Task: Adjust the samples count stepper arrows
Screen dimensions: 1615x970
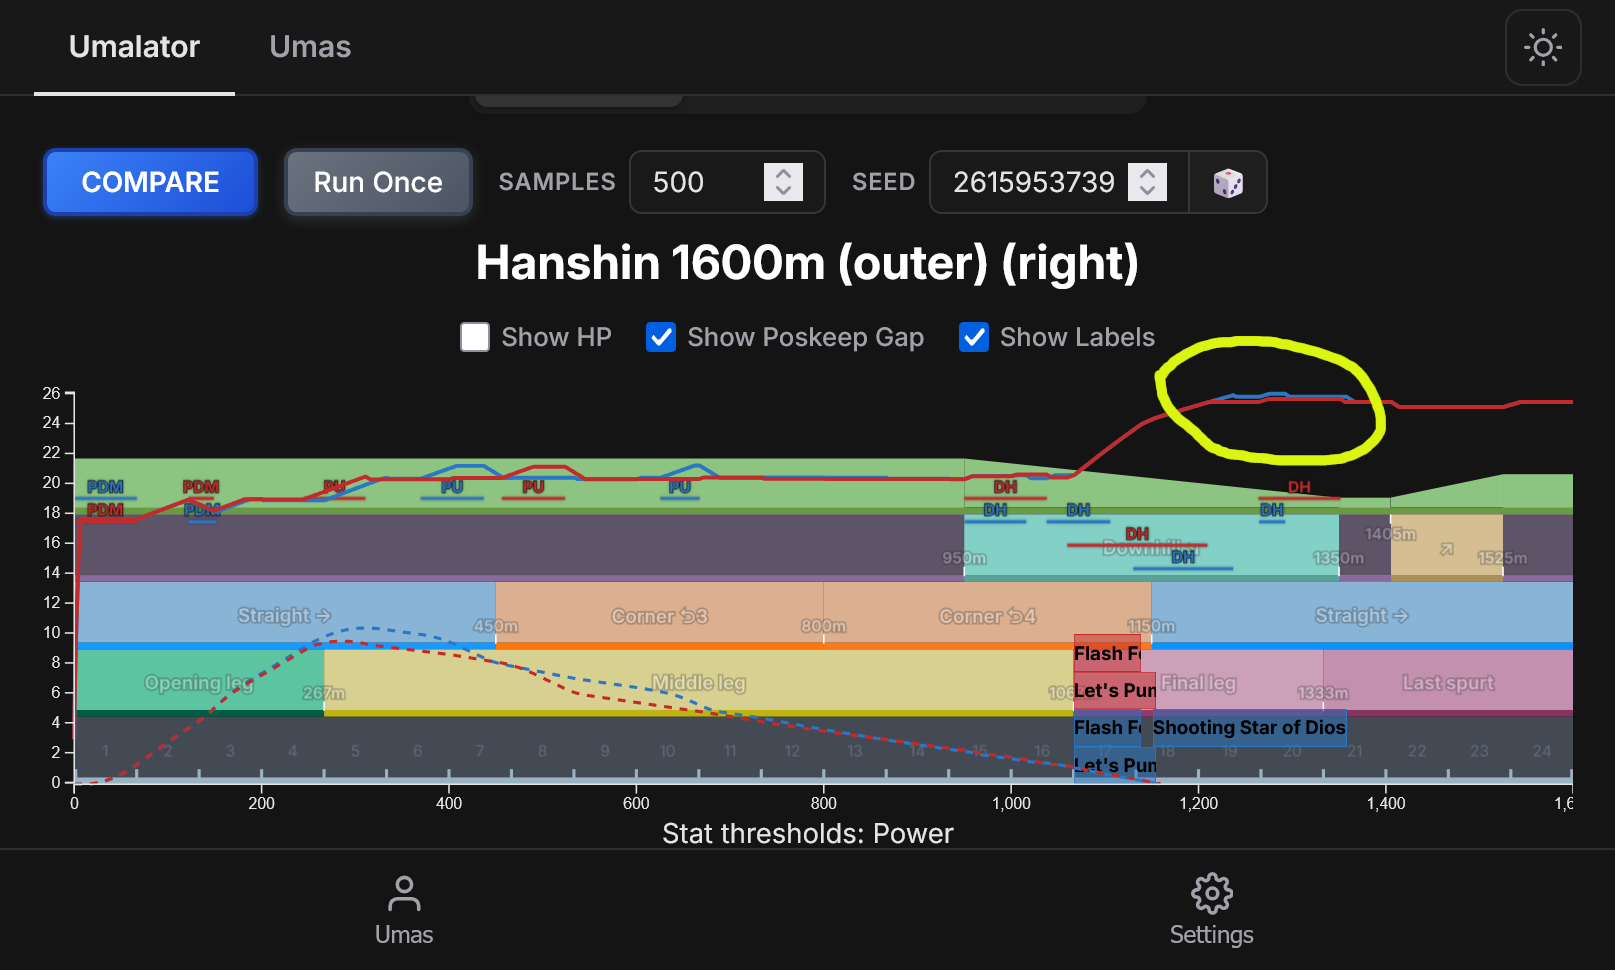Action: pyautogui.click(x=783, y=182)
